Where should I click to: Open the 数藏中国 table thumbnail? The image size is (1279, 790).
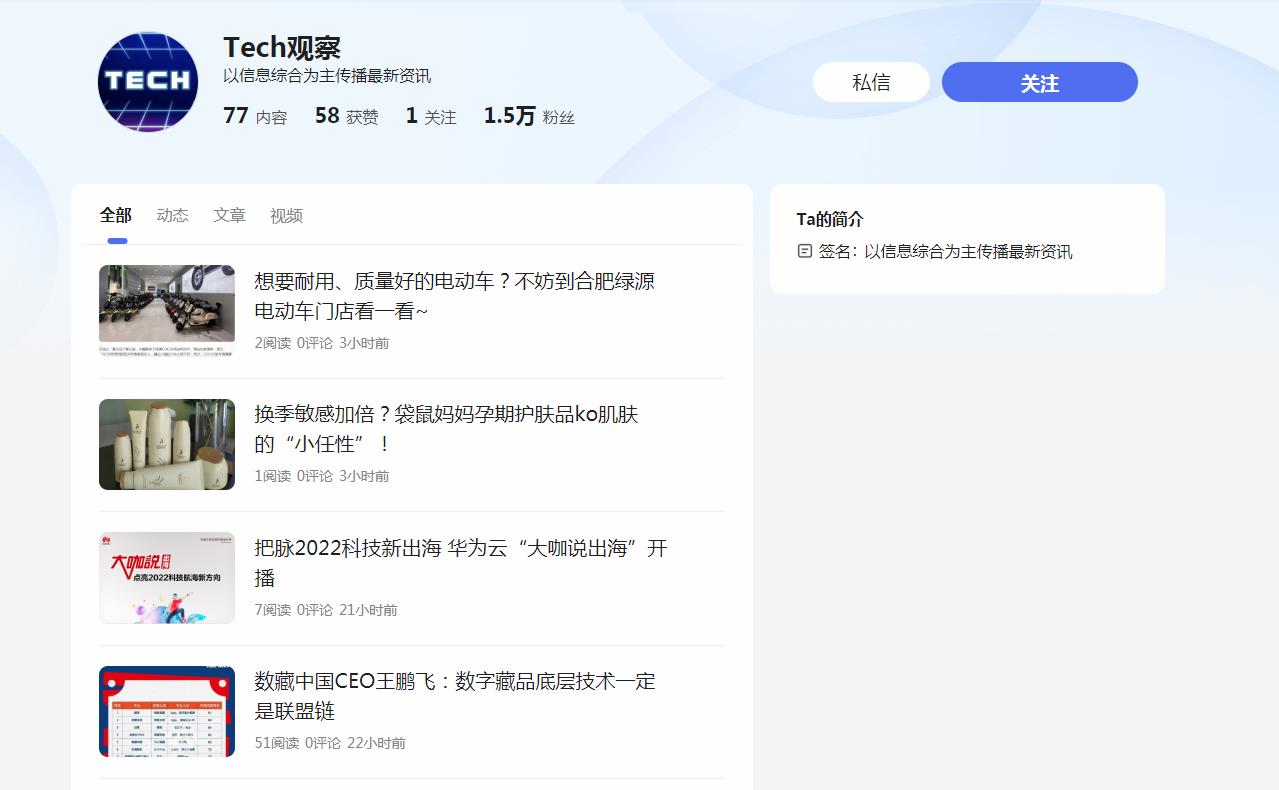pyautogui.click(x=167, y=711)
